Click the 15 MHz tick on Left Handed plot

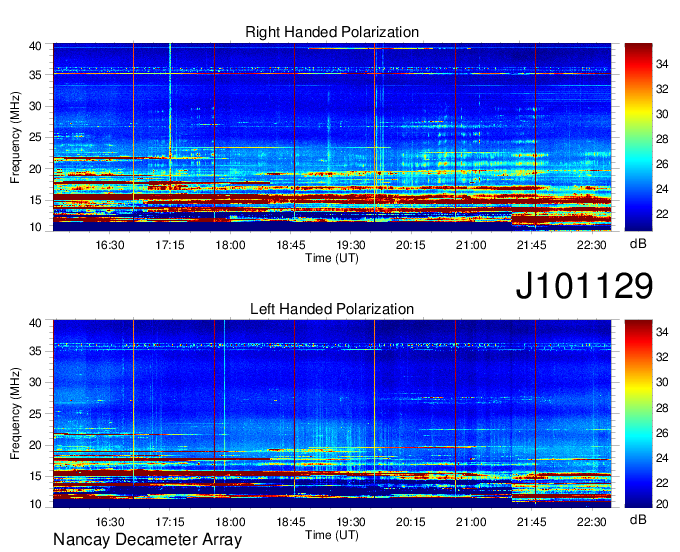(x=36, y=477)
